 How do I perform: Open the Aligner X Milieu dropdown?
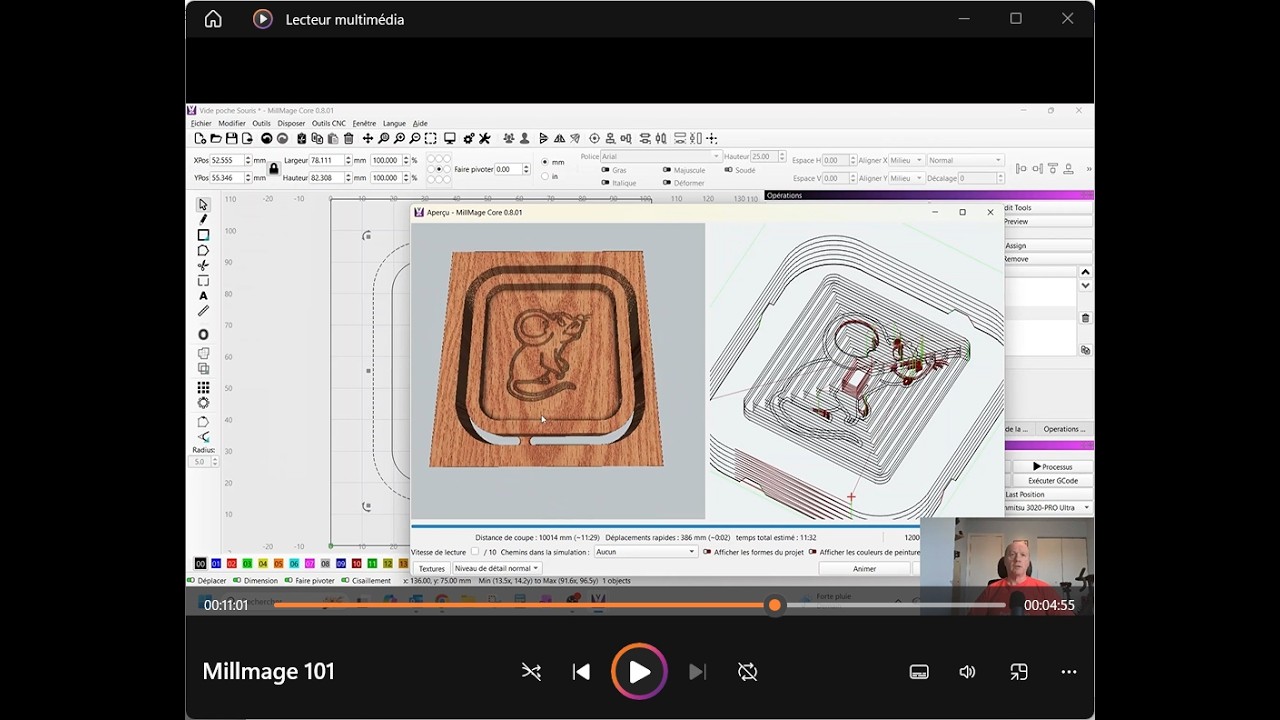click(906, 160)
